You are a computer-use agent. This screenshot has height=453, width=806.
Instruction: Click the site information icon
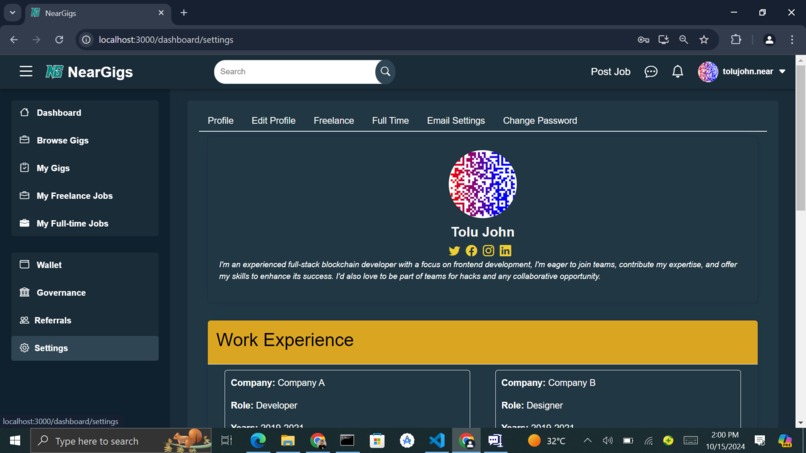[x=86, y=40]
